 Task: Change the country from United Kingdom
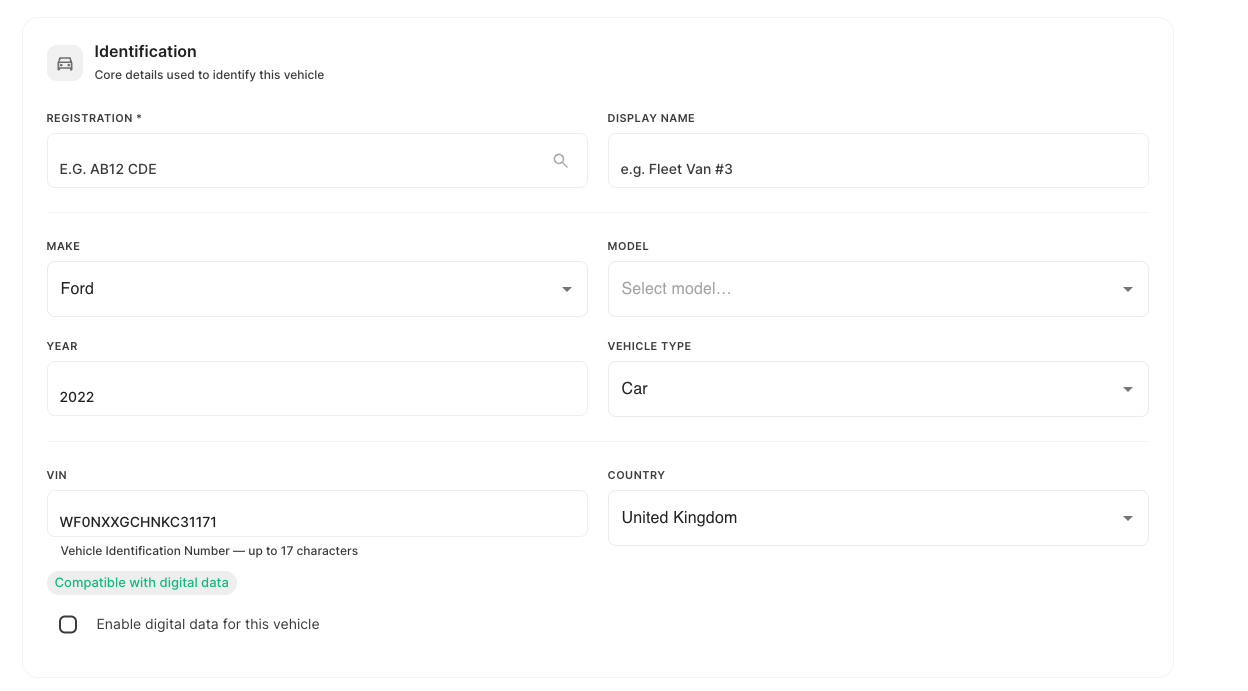tap(878, 518)
